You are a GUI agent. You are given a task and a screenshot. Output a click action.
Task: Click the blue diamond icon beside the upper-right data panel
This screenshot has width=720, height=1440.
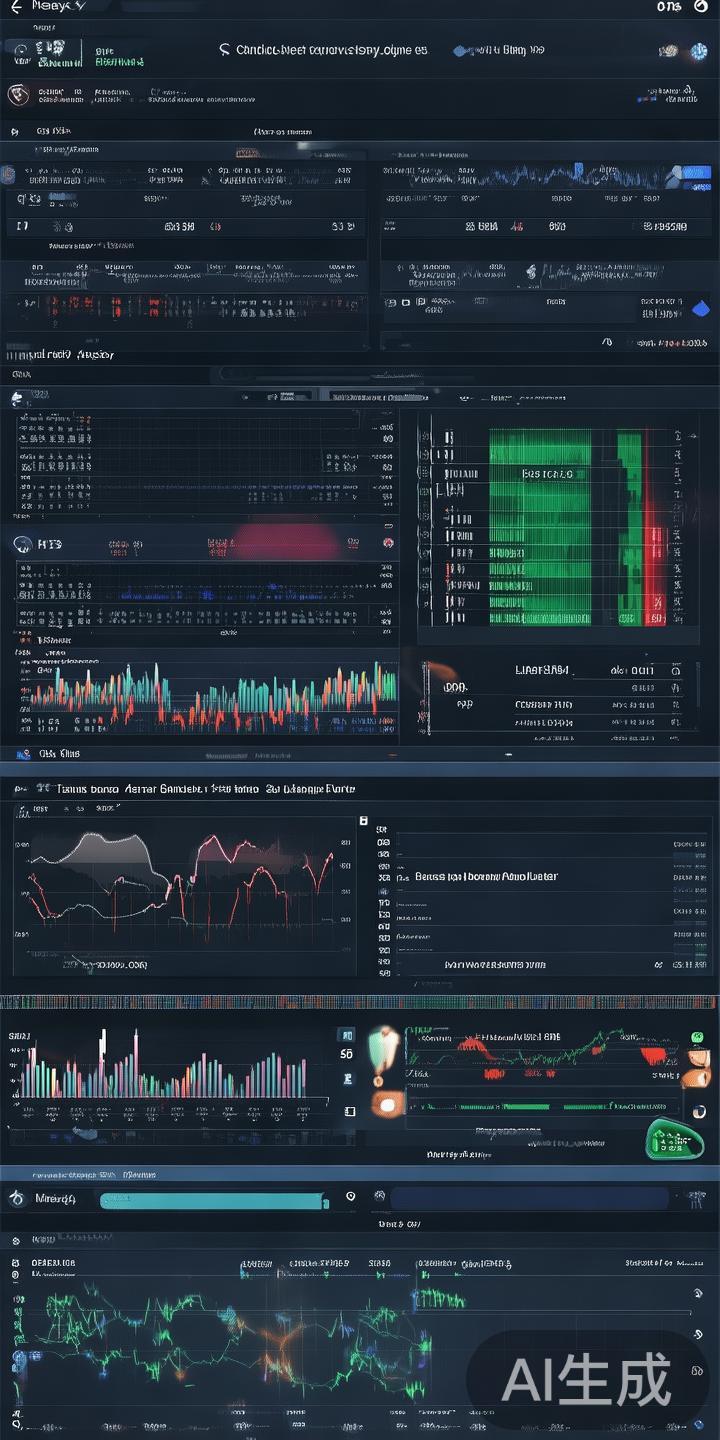(700, 310)
